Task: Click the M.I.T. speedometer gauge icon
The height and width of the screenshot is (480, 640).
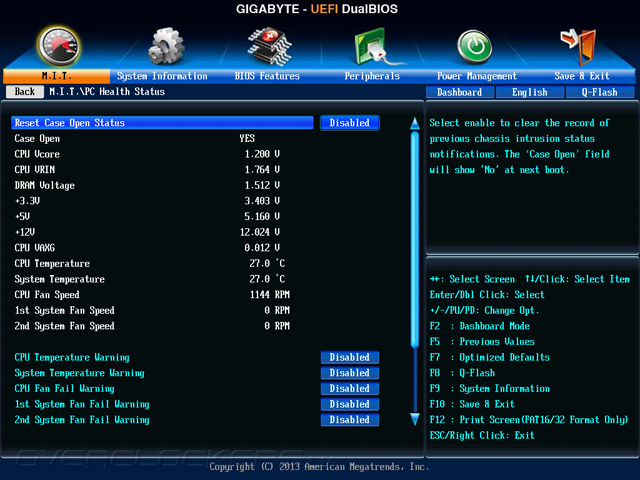Action: tap(59, 46)
